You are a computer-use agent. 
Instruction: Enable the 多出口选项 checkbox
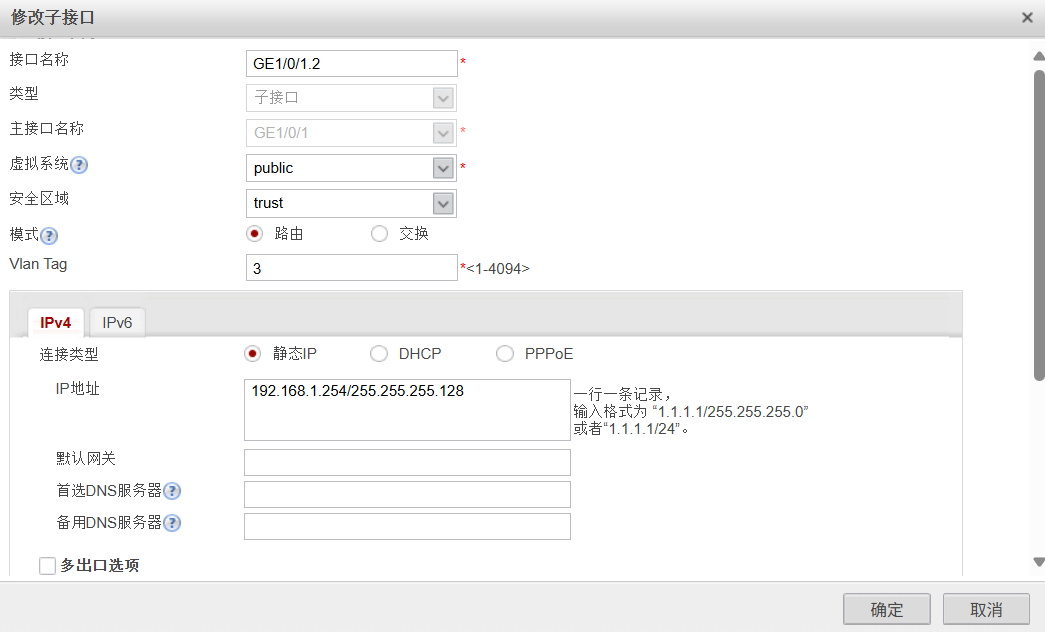[47, 566]
